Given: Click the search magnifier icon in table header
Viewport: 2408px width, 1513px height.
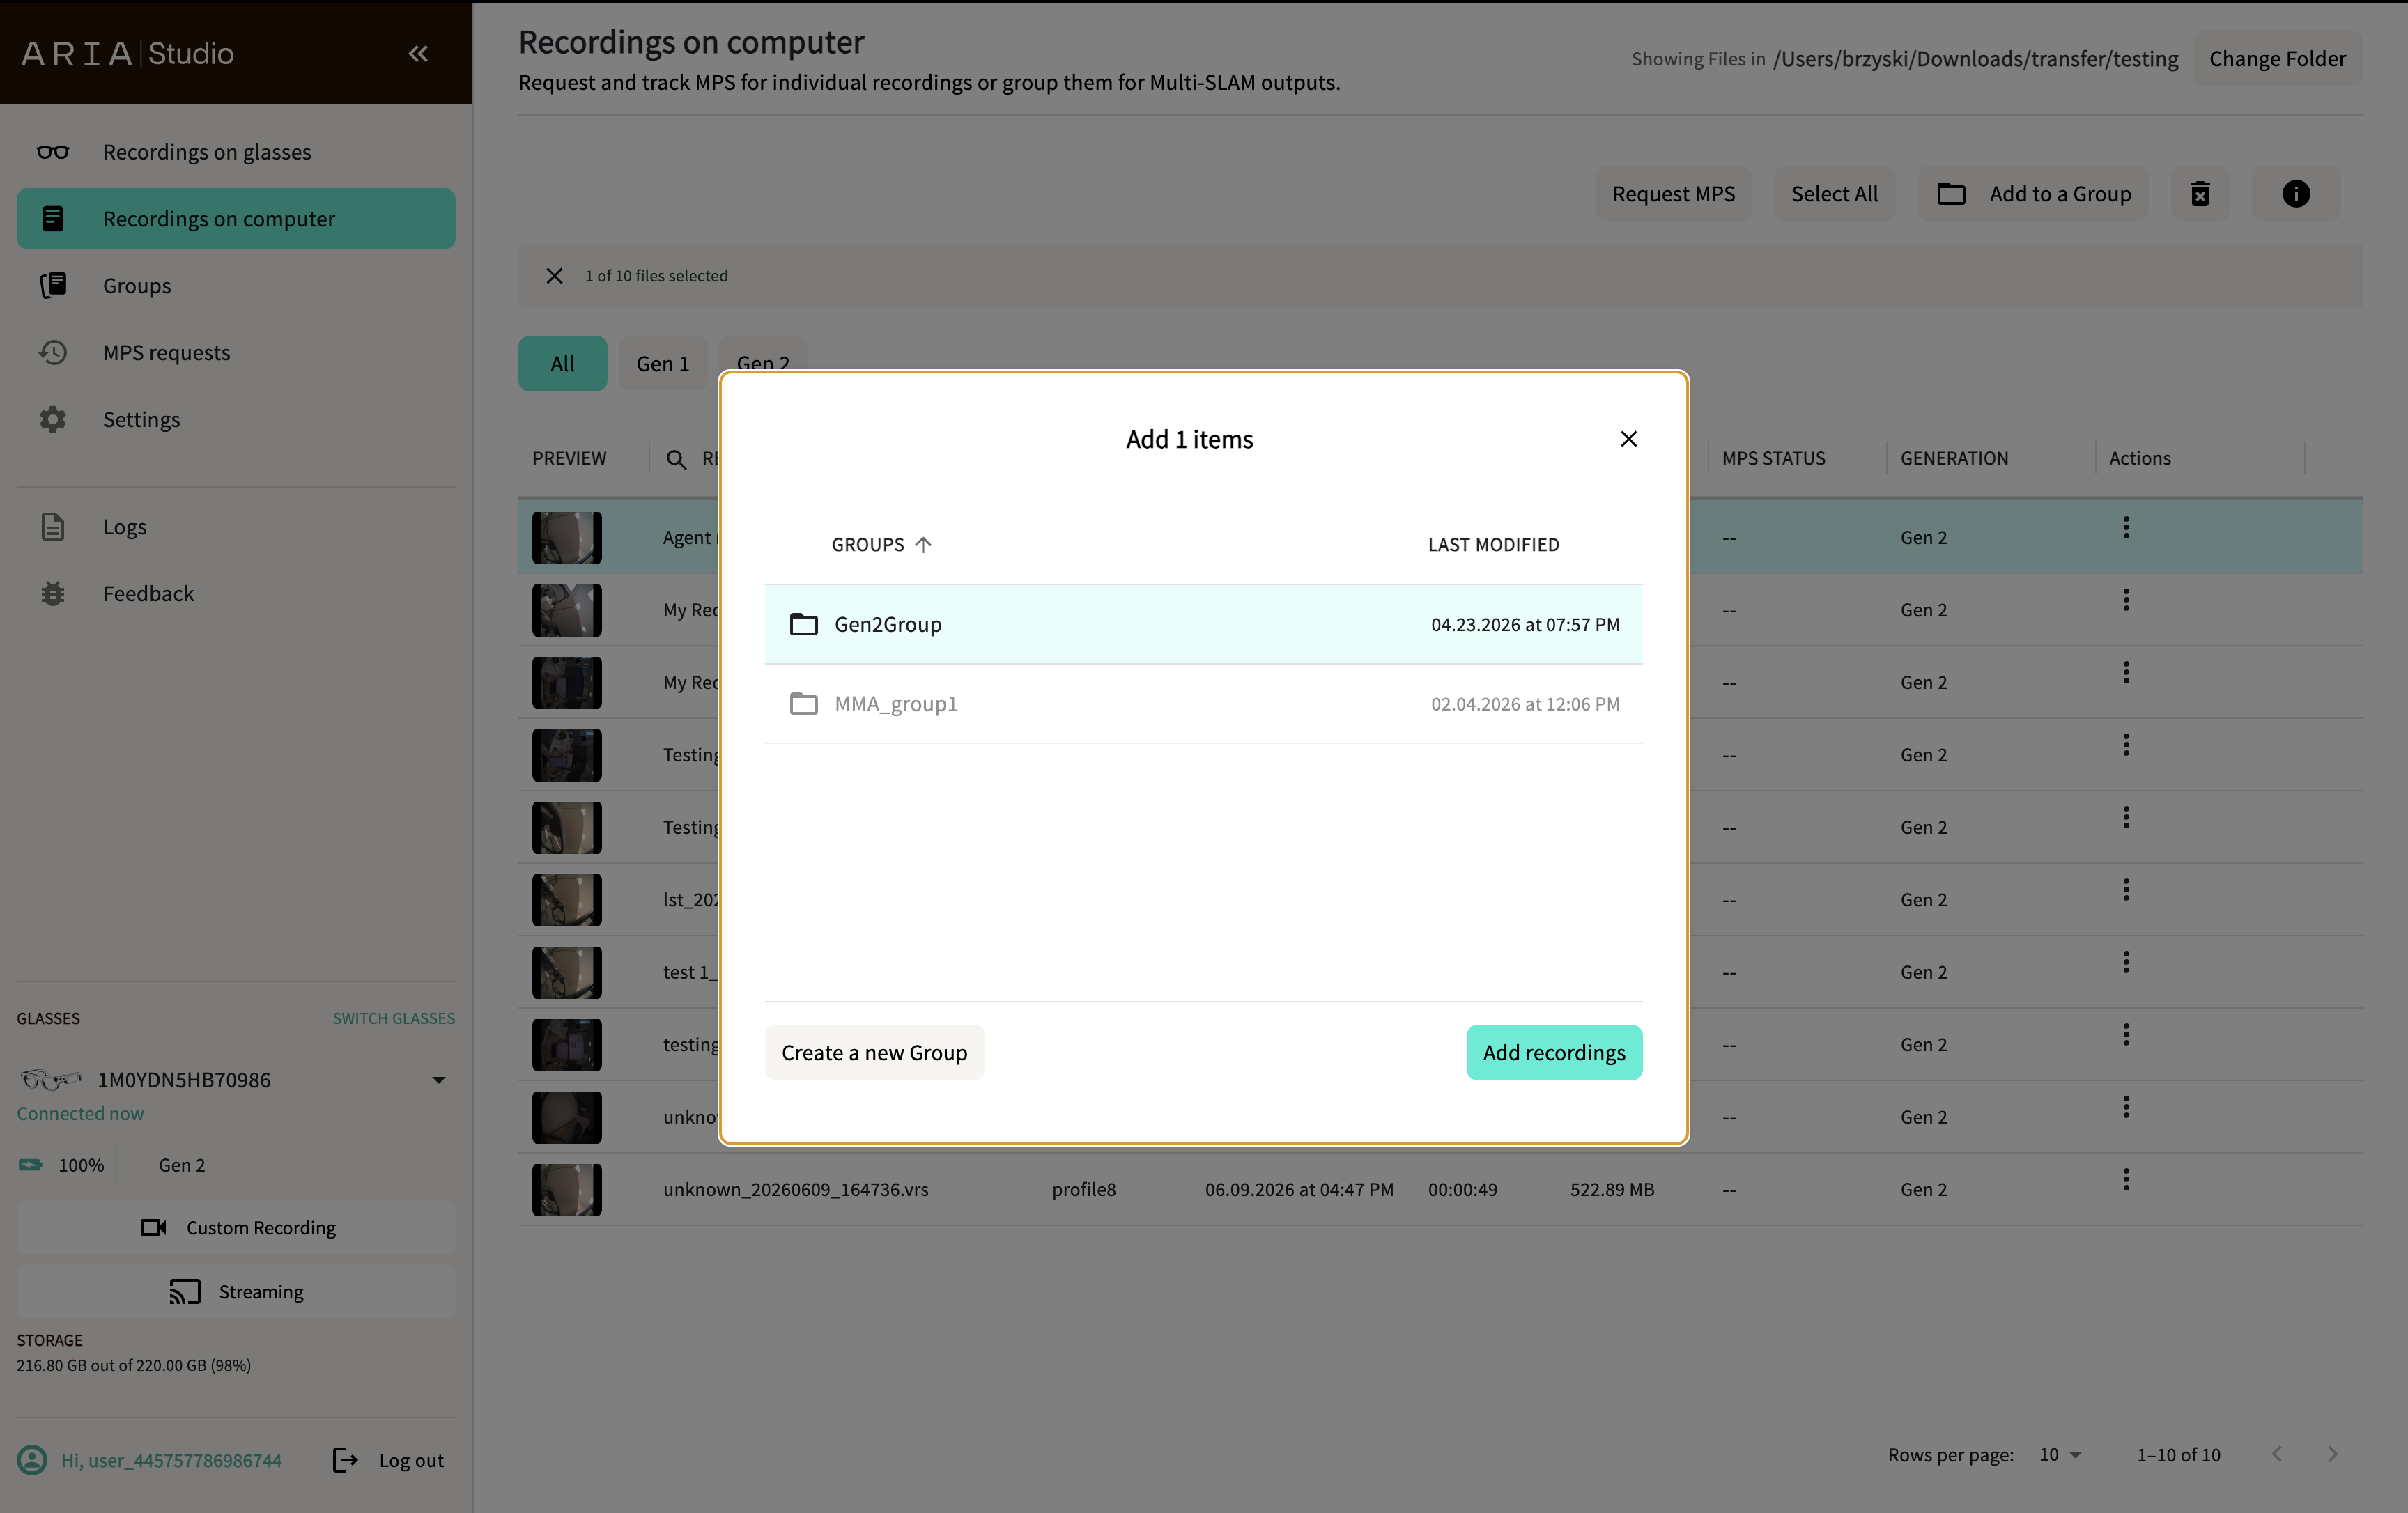Looking at the screenshot, I should [676, 459].
